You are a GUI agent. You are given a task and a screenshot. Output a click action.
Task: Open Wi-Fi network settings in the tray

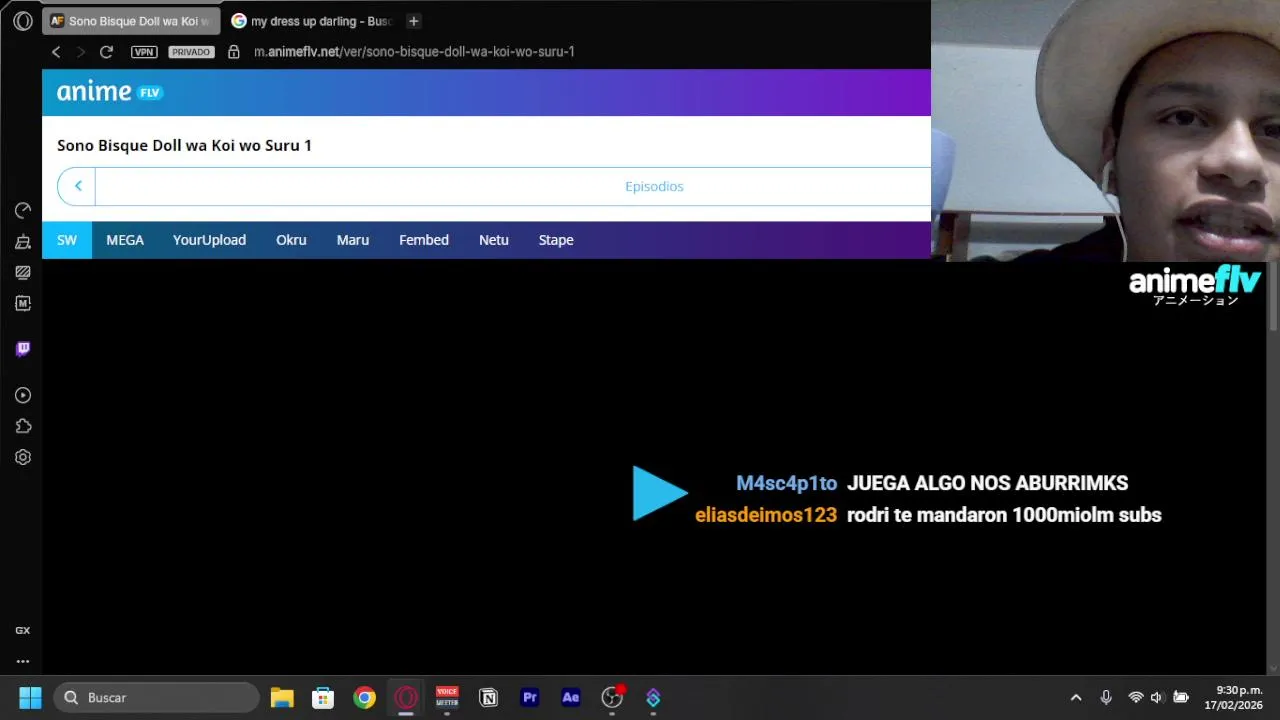1136,697
